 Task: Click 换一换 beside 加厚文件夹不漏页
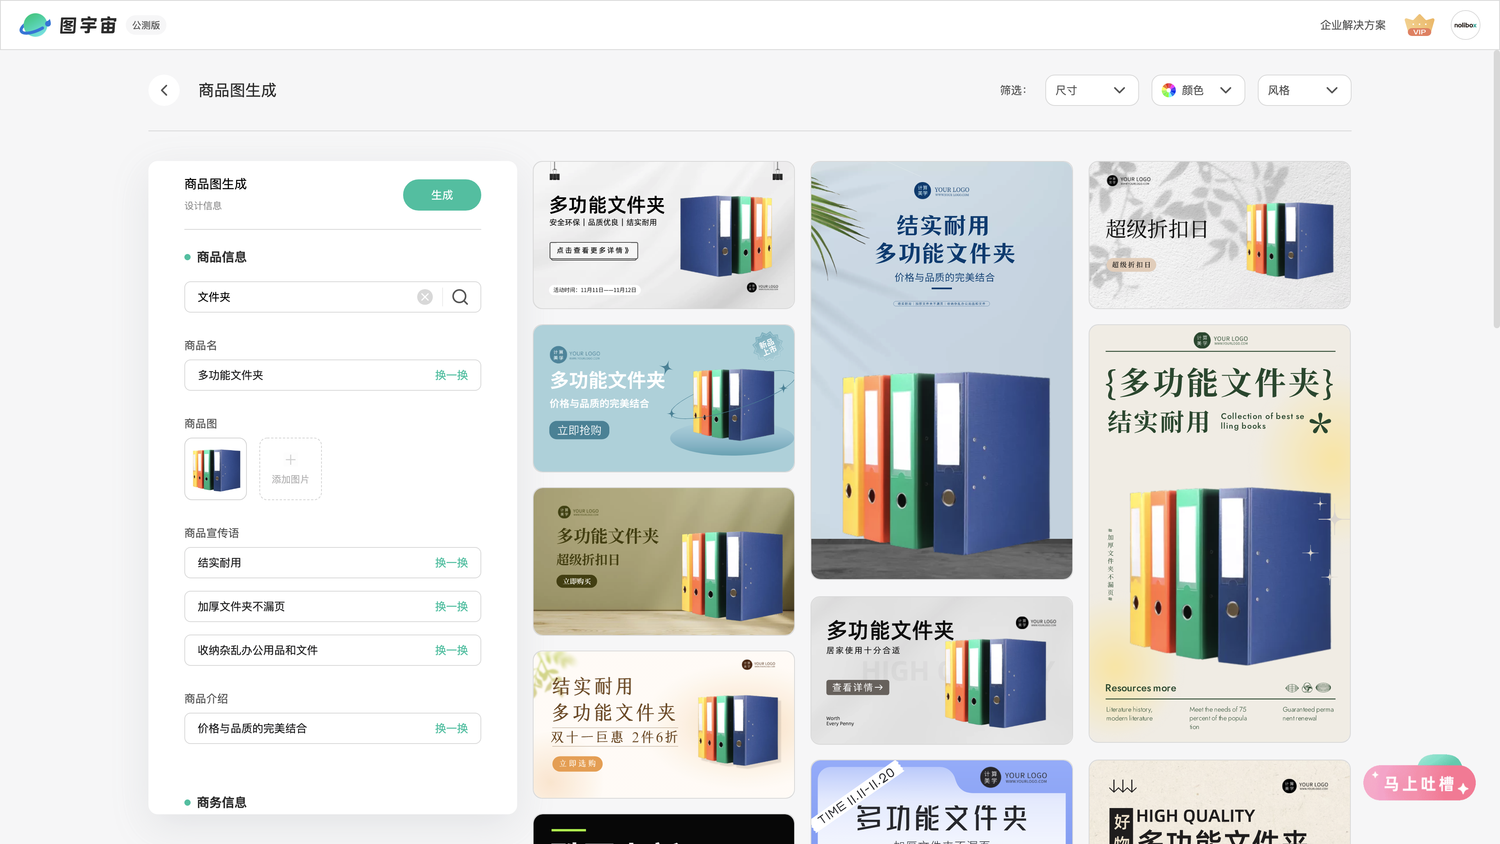[451, 607]
